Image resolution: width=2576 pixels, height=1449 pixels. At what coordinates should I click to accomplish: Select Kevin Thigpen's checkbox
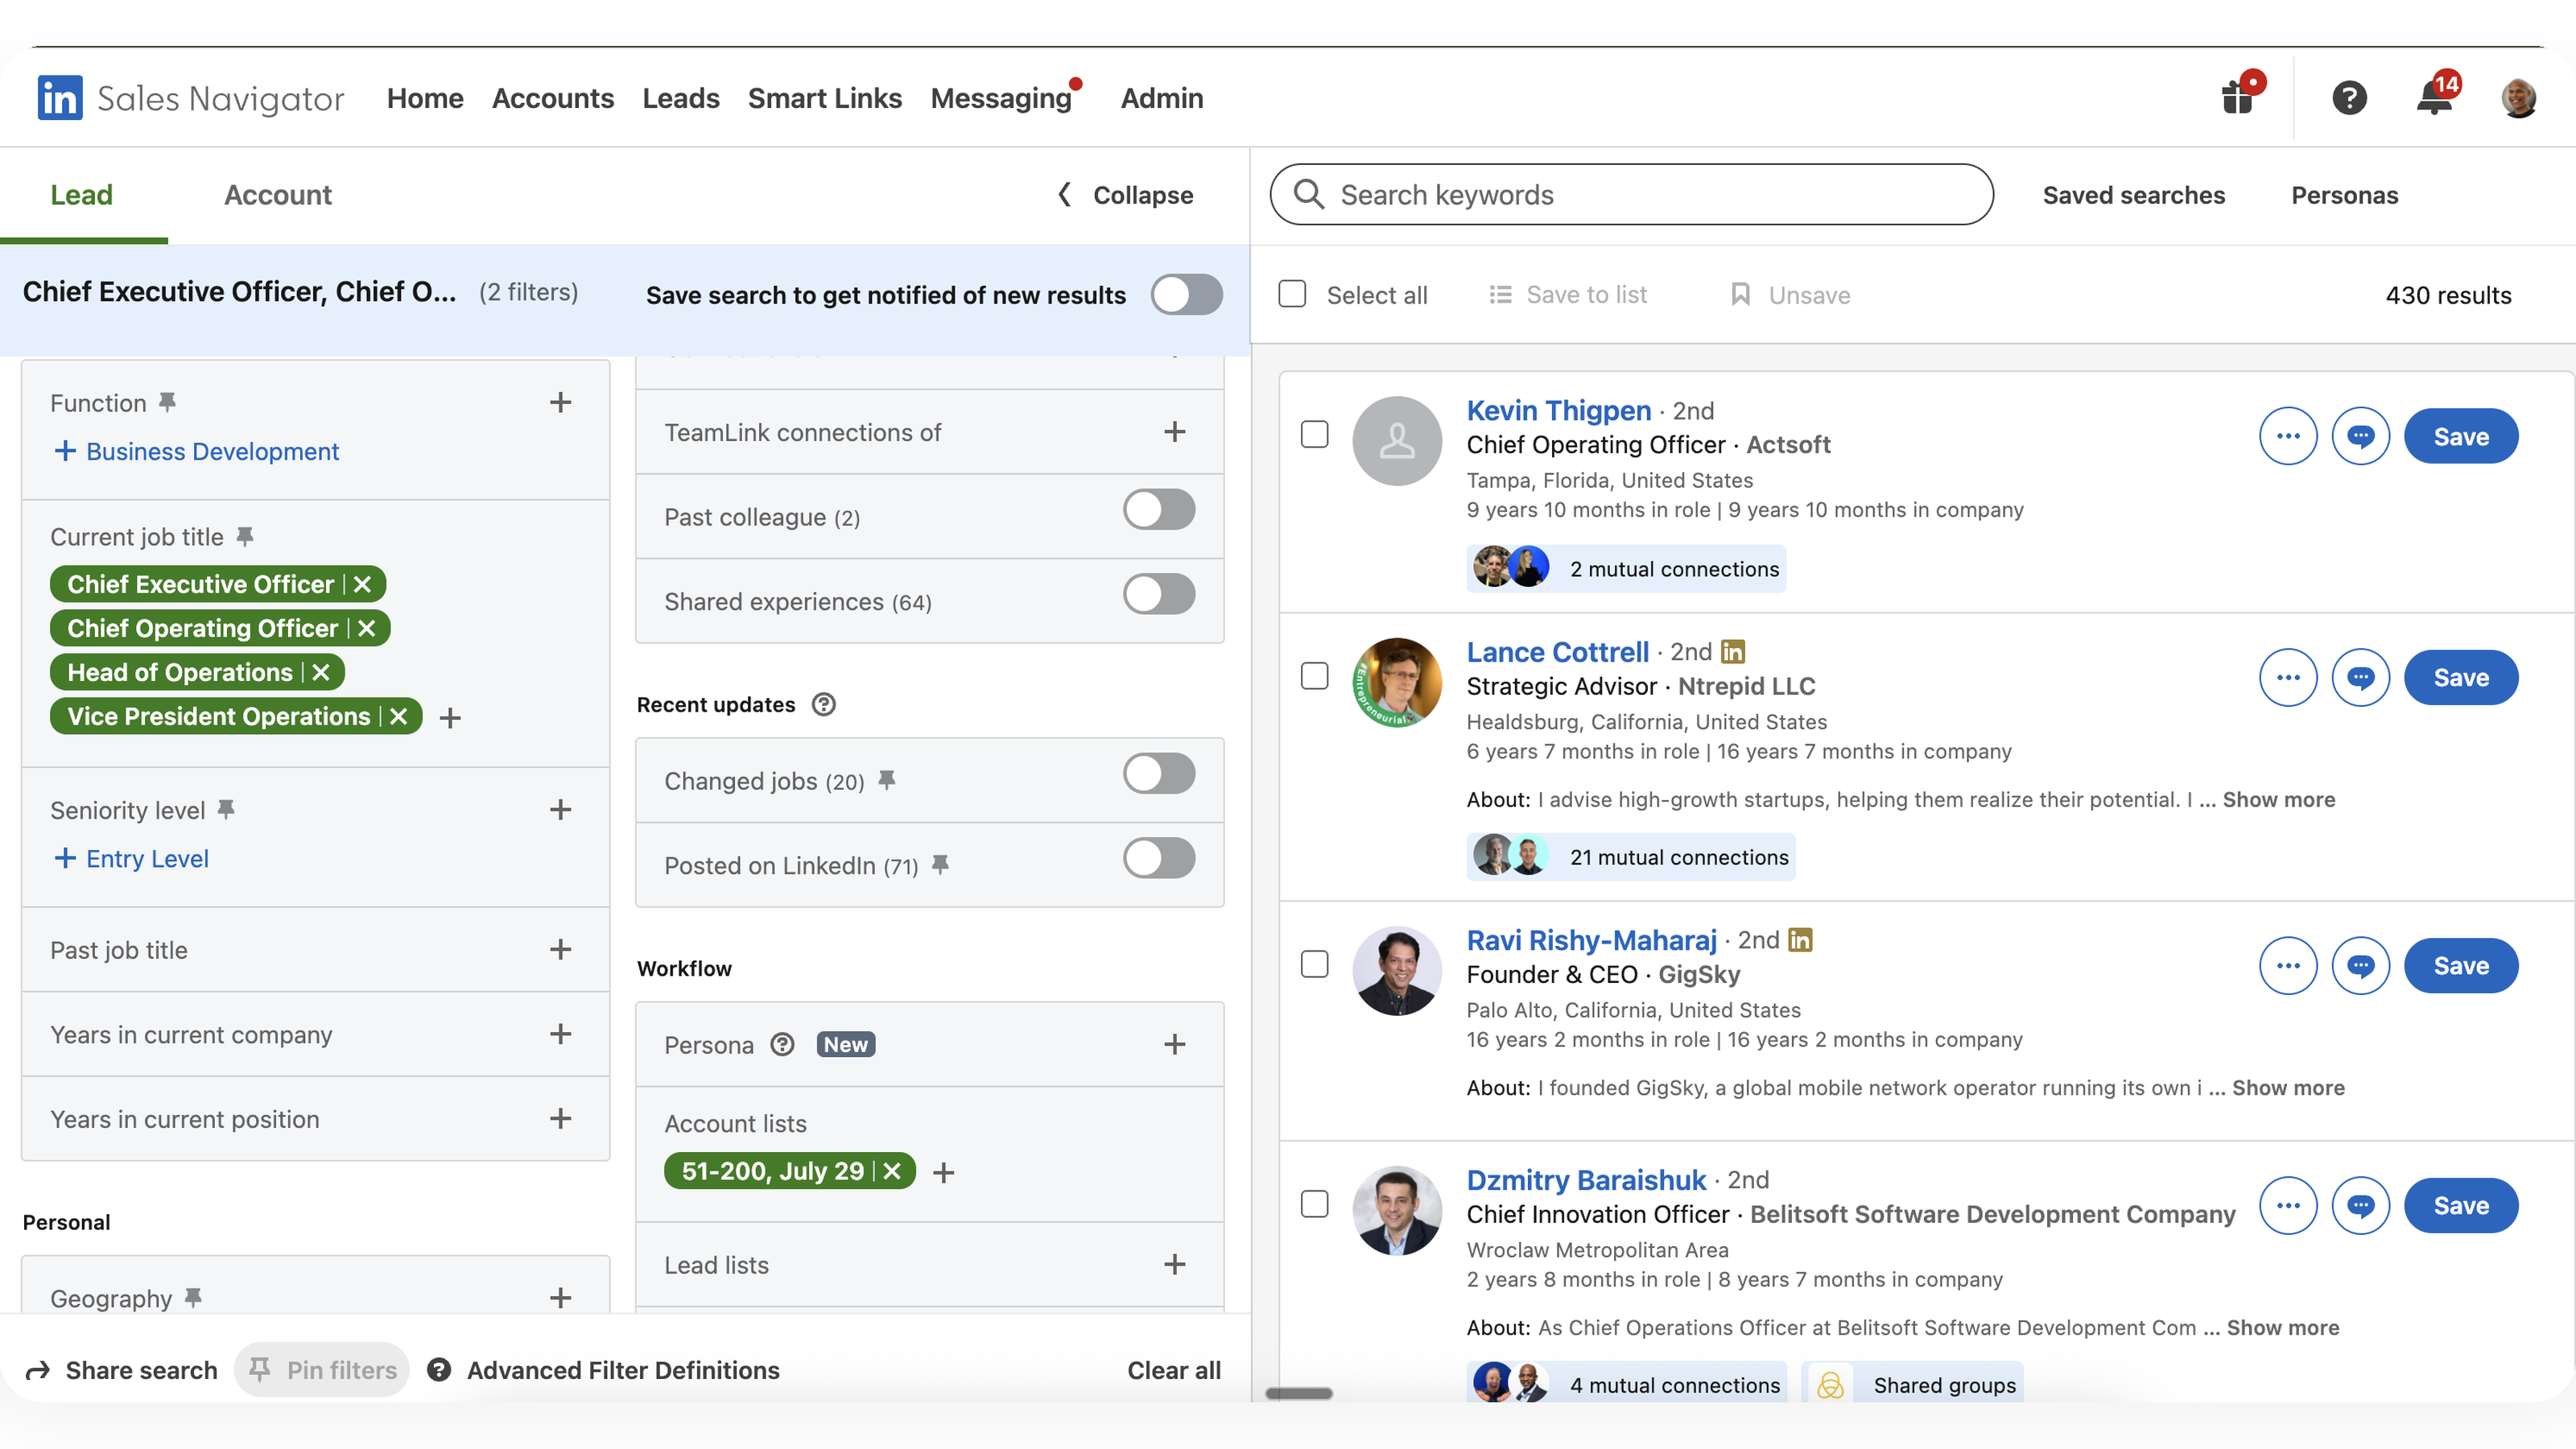[1314, 434]
